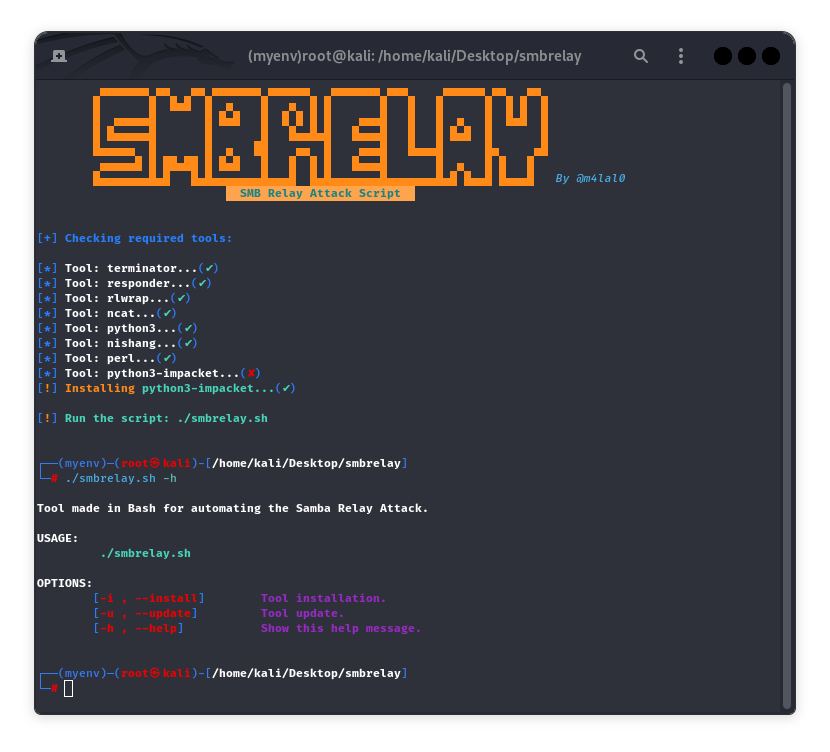Minimize window with first black circle
This screenshot has width=830, height=752.
tap(723, 56)
